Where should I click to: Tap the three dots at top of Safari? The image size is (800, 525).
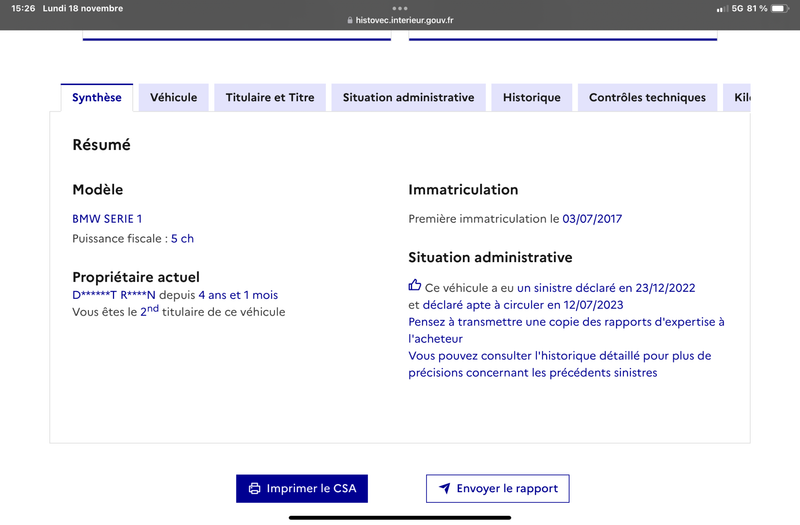[x=400, y=8]
